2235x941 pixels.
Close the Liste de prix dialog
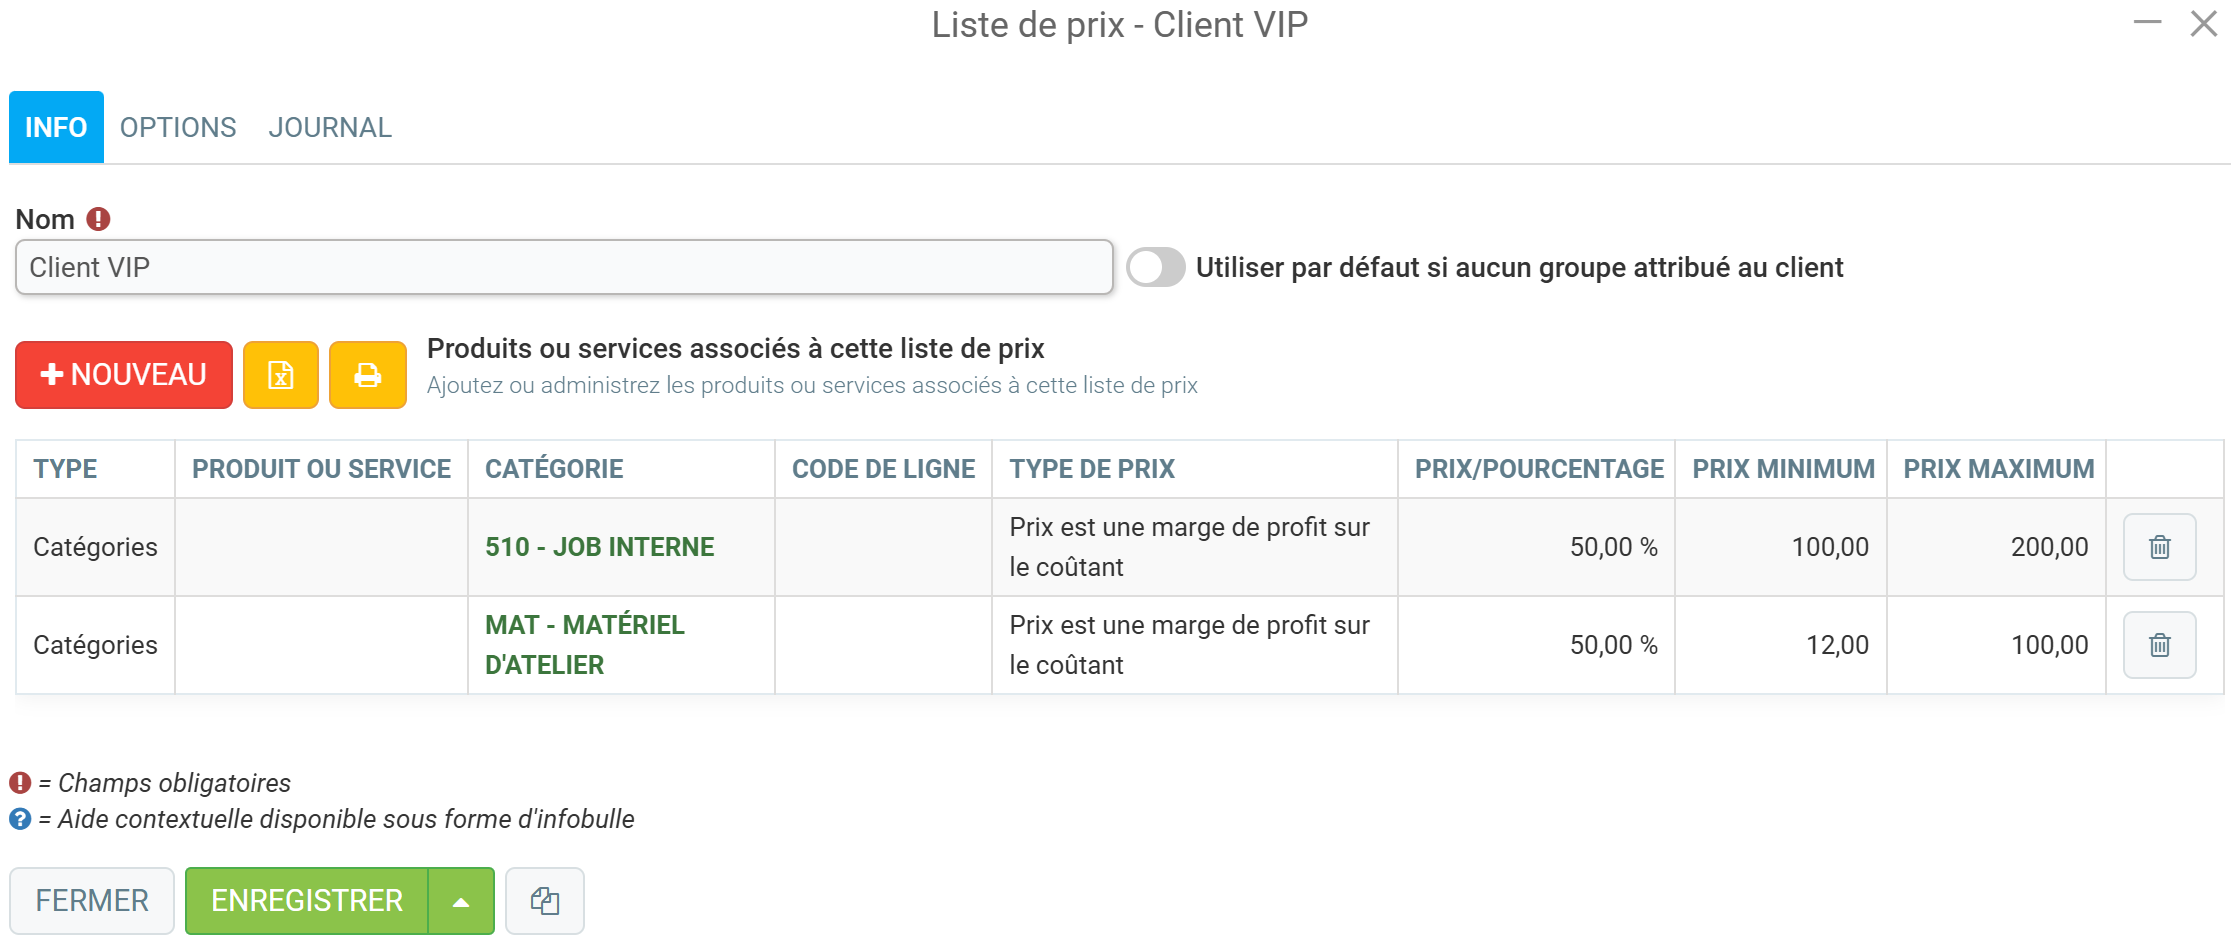(2203, 23)
